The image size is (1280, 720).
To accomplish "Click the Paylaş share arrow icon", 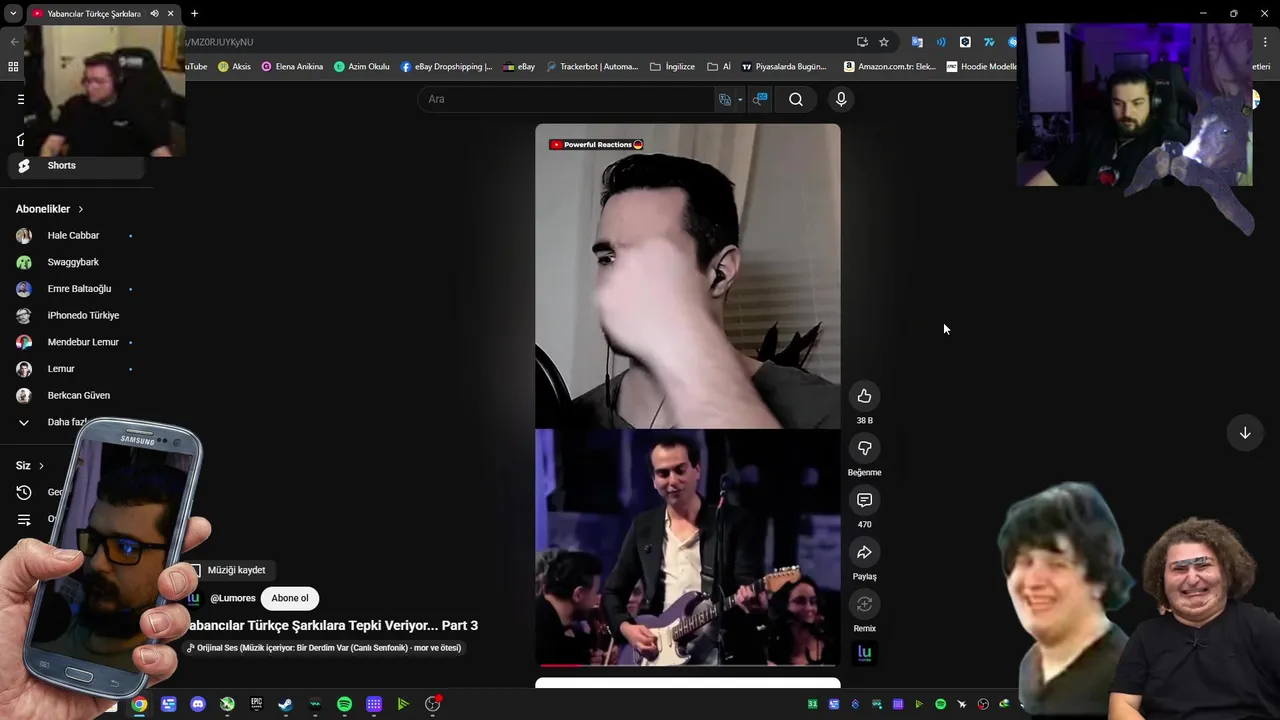I will tap(864, 552).
